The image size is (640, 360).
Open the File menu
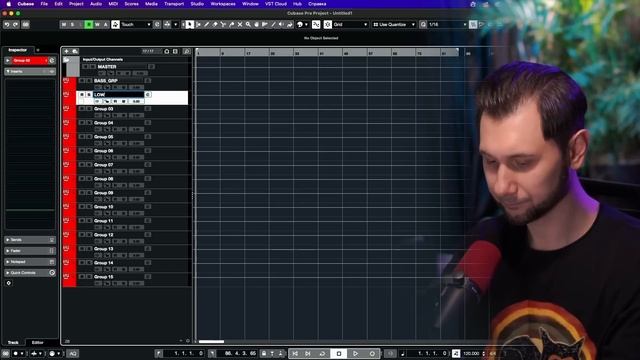pos(44,4)
